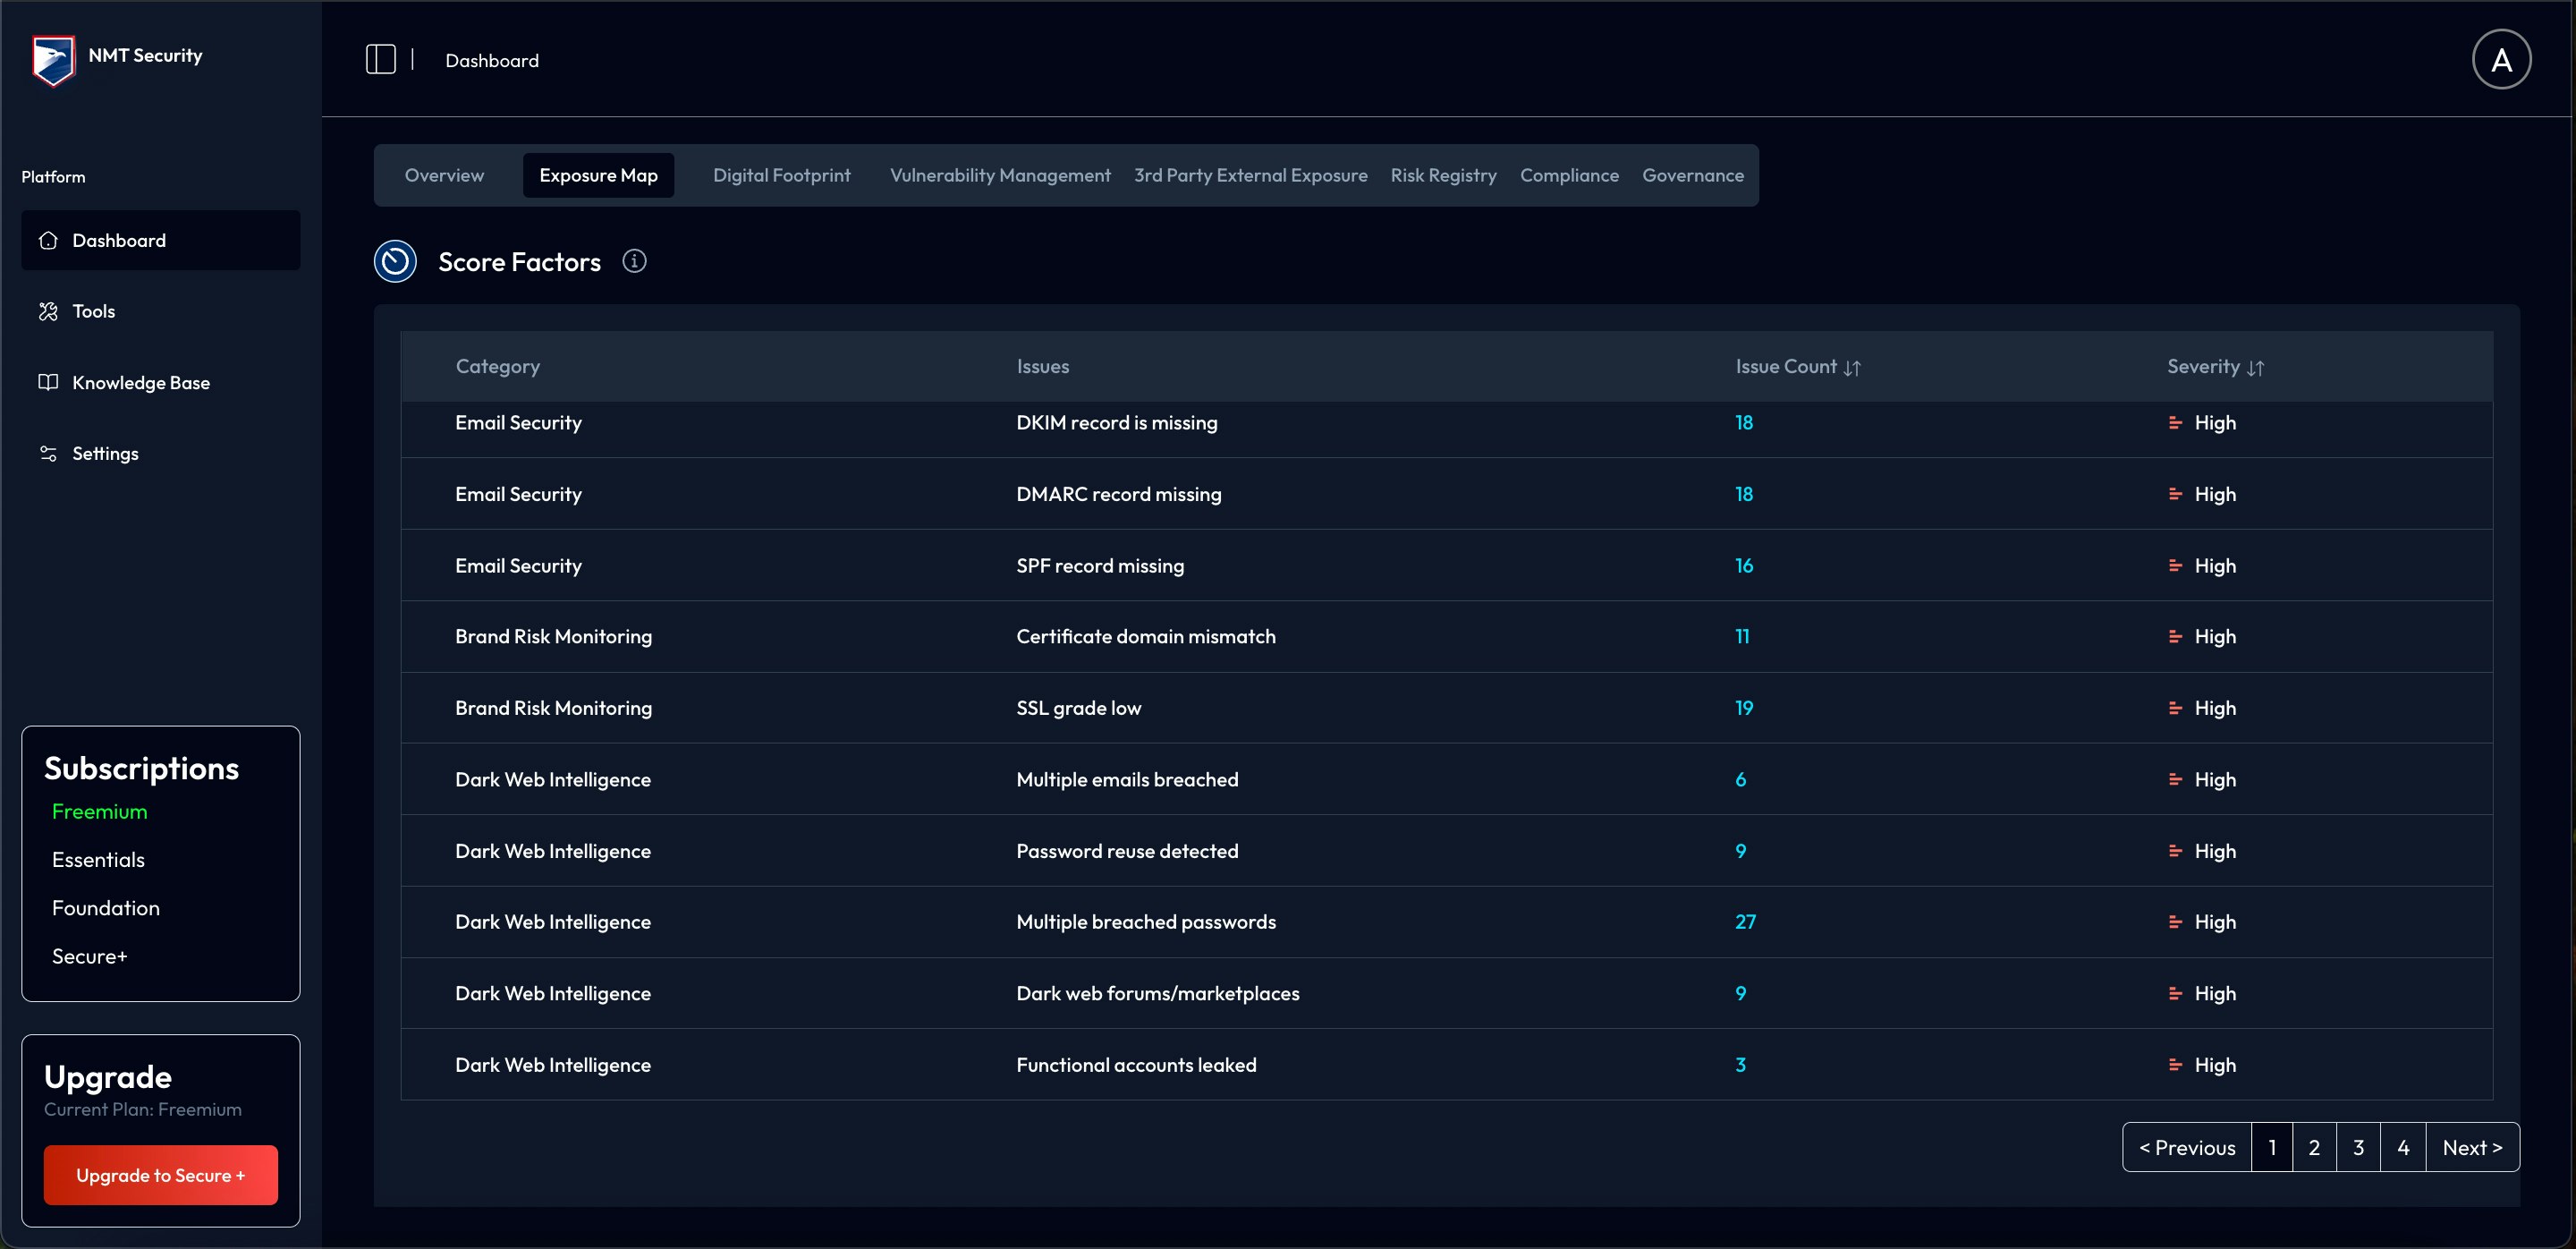Click the severity flame icon on DKIM row
The image size is (2576, 1249).
pyautogui.click(x=2176, y=422)
